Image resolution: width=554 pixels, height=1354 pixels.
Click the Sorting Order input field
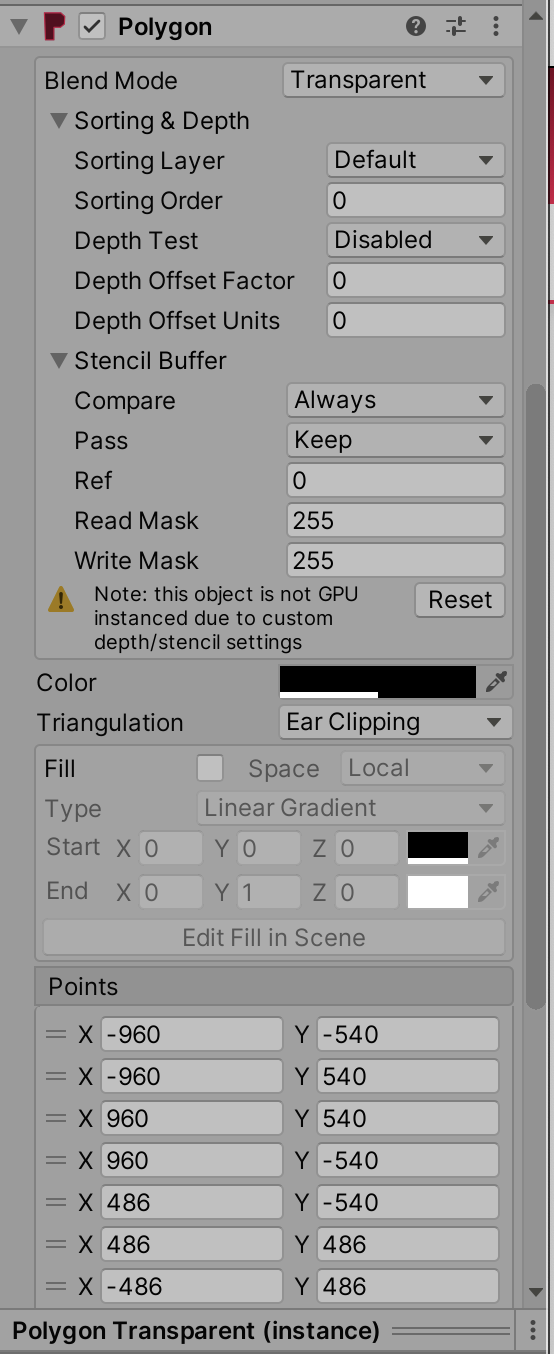click(415, 200)
